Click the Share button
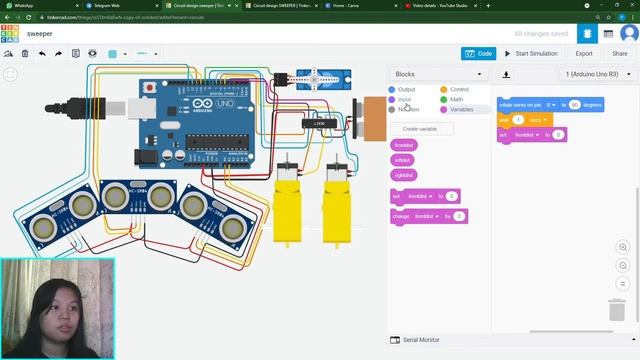640x360 pixels. click(620, 53)
